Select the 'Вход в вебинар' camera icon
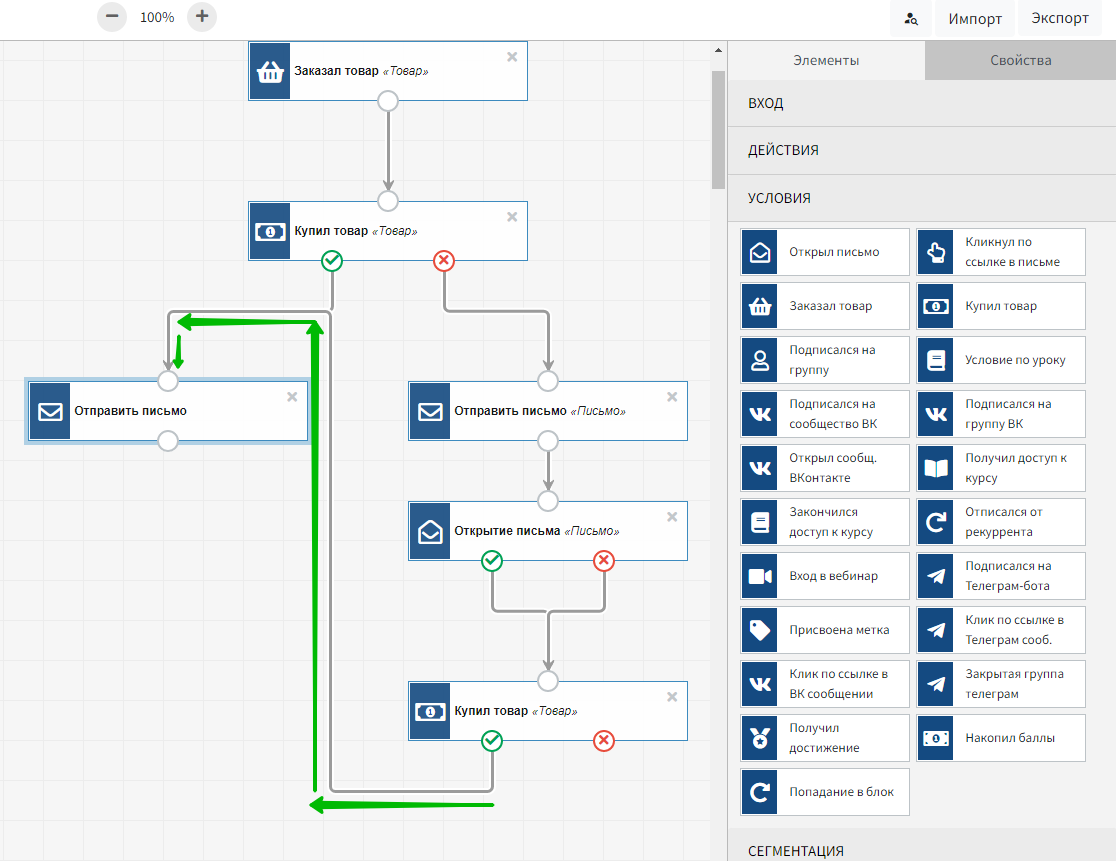This screenshot has height=861, width=1116. coord(760,576)
